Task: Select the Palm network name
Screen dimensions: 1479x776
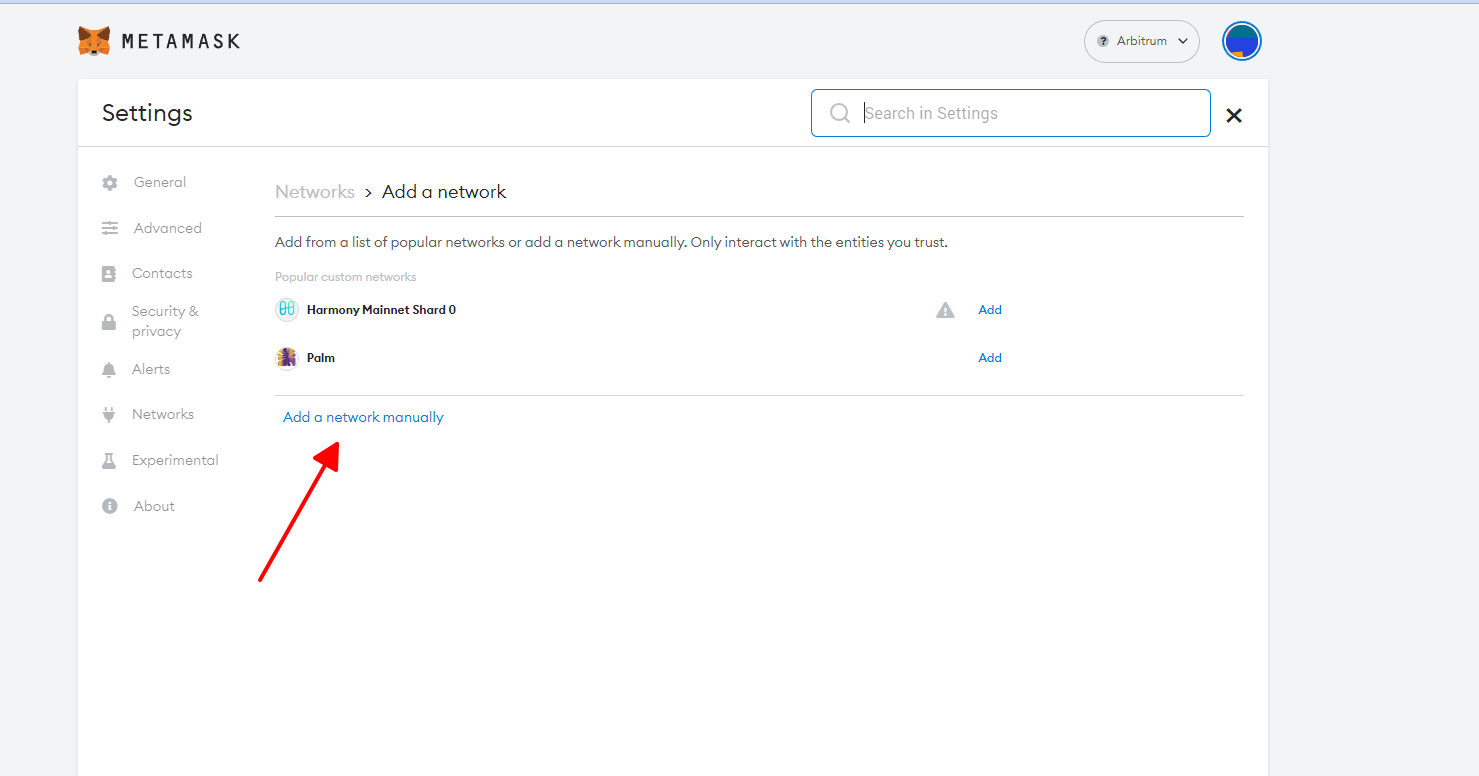Action: point(321,358)
